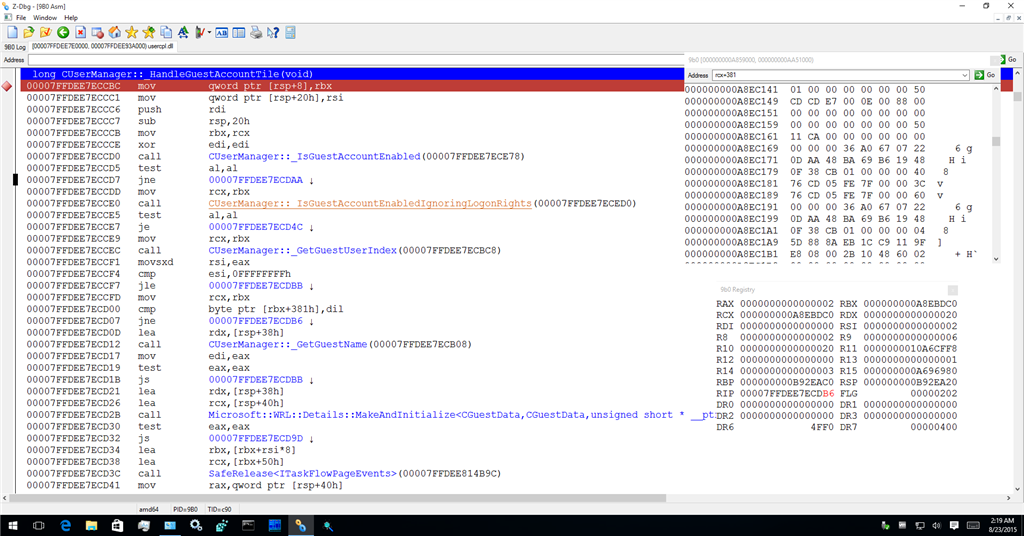Click the open folder with green arrow icon
Image resolution: width=1024 pixels, height=536 pixels.
pos(29,32)
